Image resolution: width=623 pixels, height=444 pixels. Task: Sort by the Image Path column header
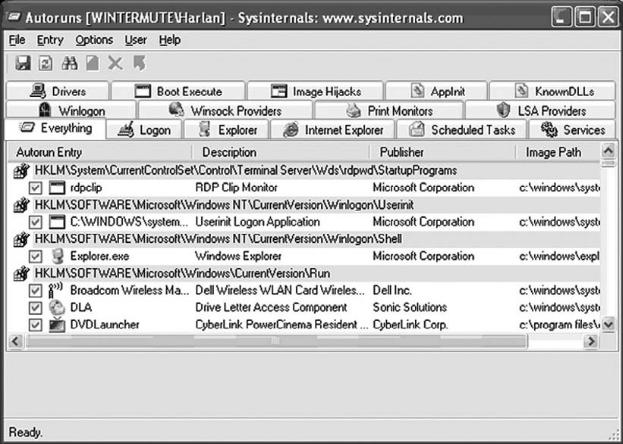point(558,152)
